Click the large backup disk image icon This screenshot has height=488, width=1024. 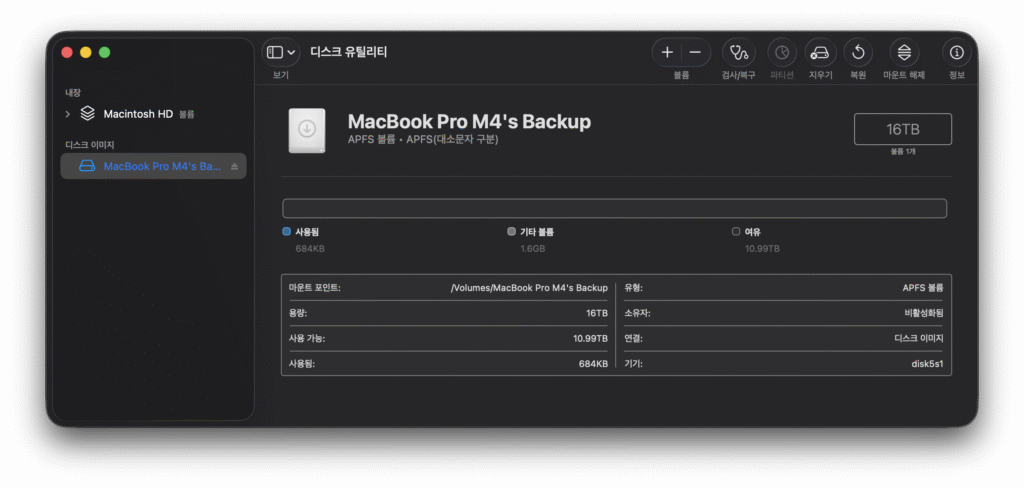pos(306,130)
